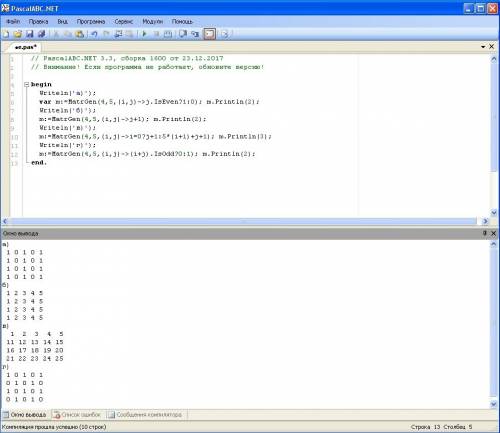Click the Save All toolbar icon

click(x=41, y=34)
